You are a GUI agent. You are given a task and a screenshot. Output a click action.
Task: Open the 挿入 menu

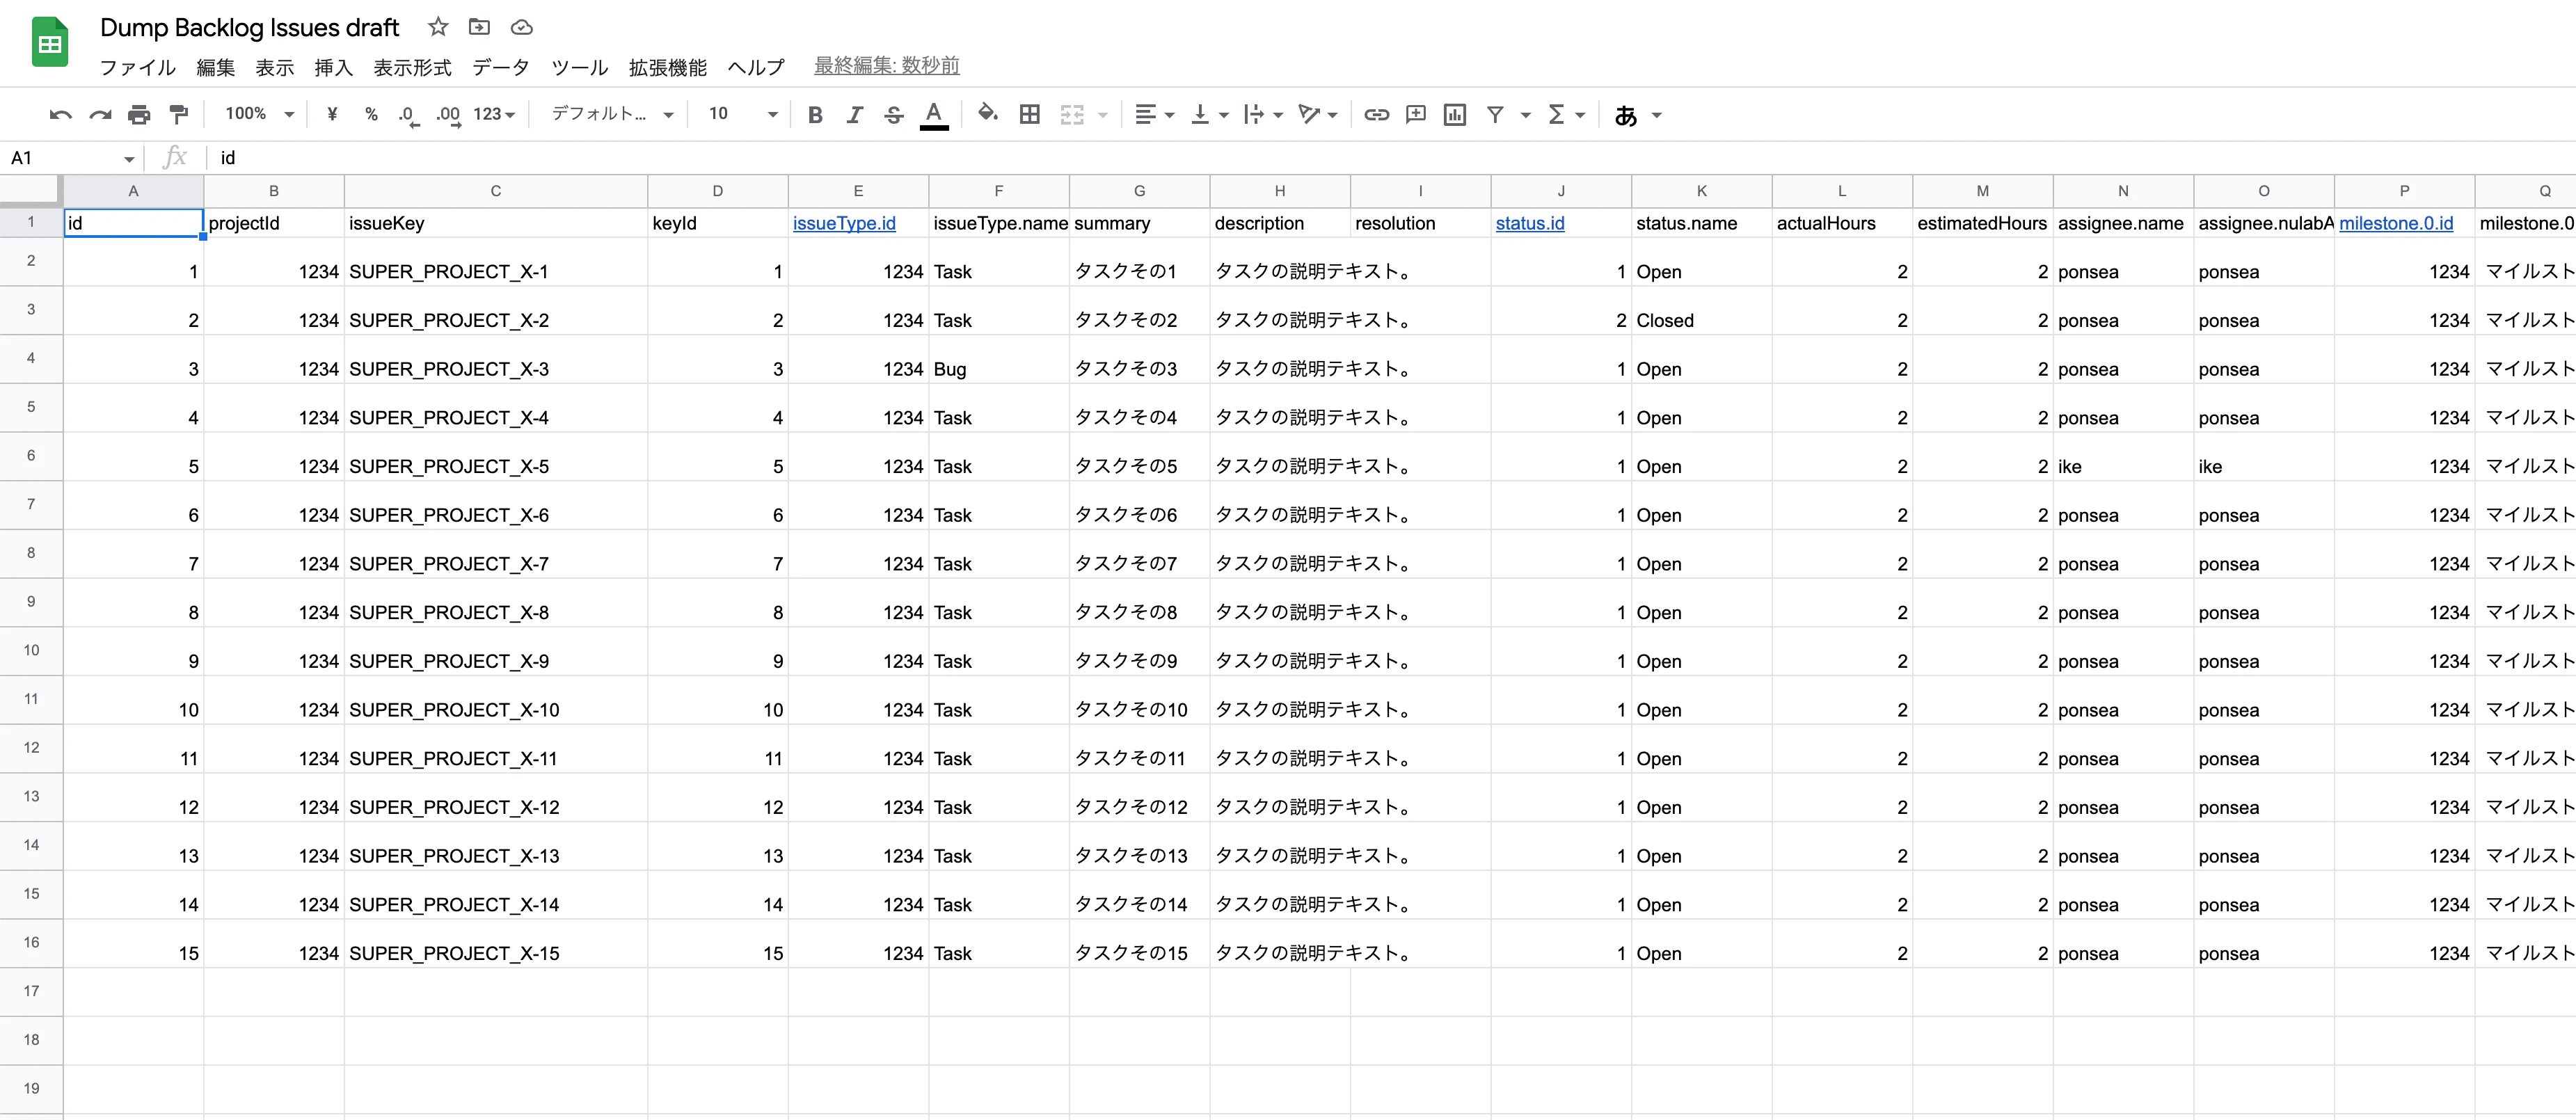coord(333,67)
